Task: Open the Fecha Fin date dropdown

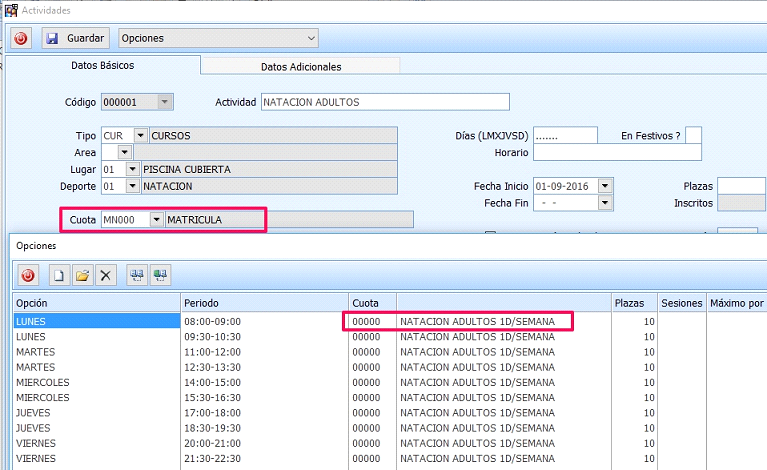Action: tap(605, 203)
